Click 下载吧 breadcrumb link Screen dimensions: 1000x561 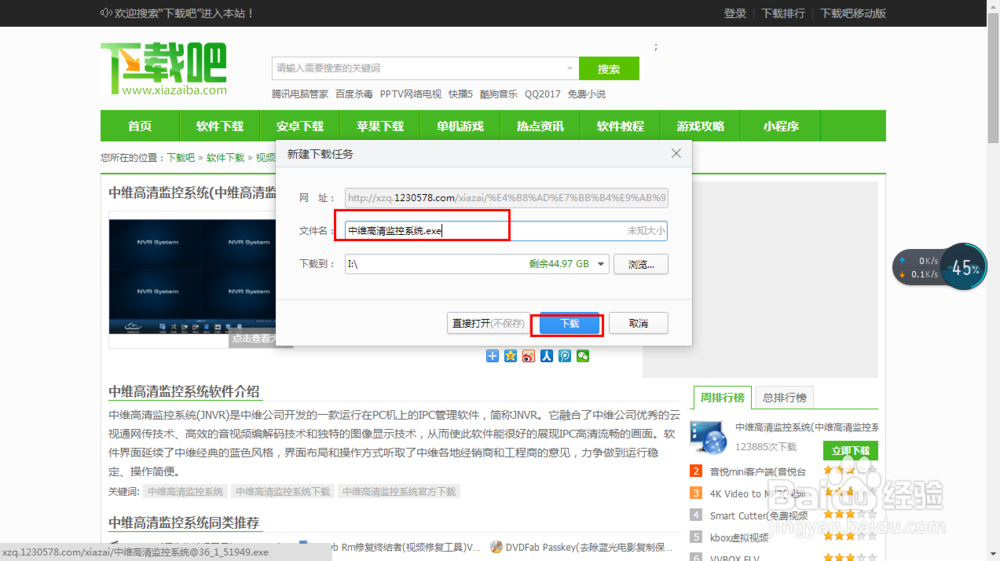(180, 157)
